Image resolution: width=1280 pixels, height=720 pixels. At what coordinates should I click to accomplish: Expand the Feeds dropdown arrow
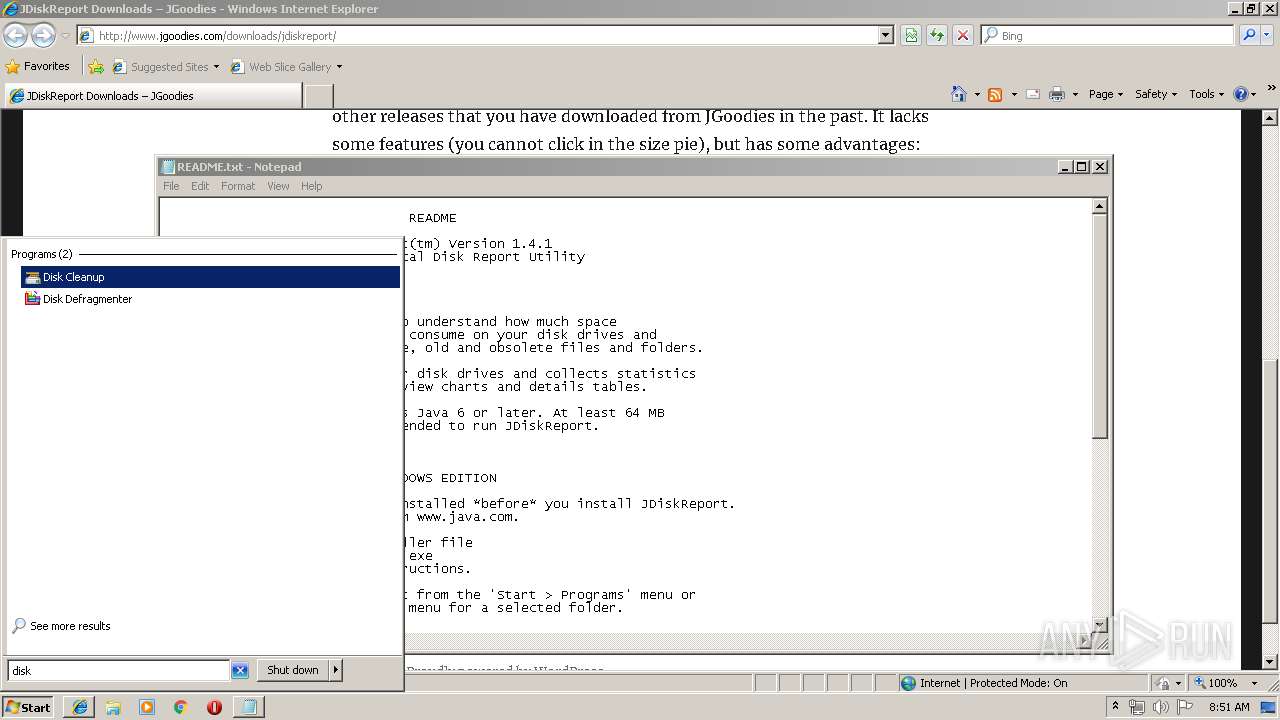pos(1014,95)
